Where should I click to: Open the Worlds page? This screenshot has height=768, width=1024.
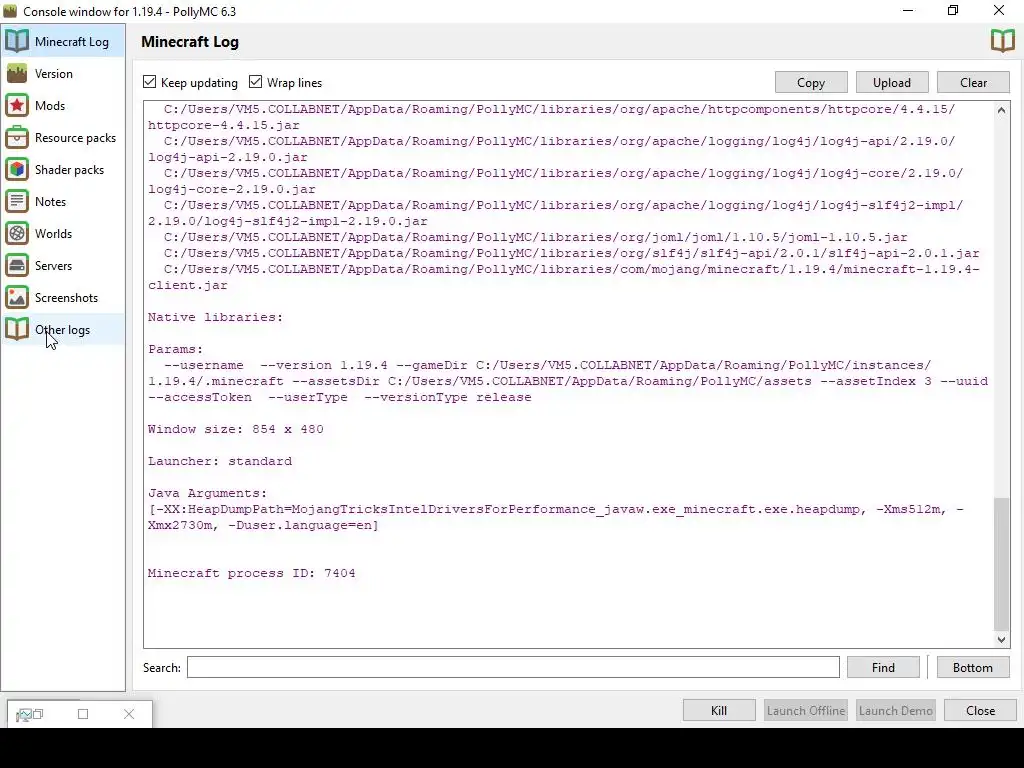pyautogui.click(x=63, y=233)
